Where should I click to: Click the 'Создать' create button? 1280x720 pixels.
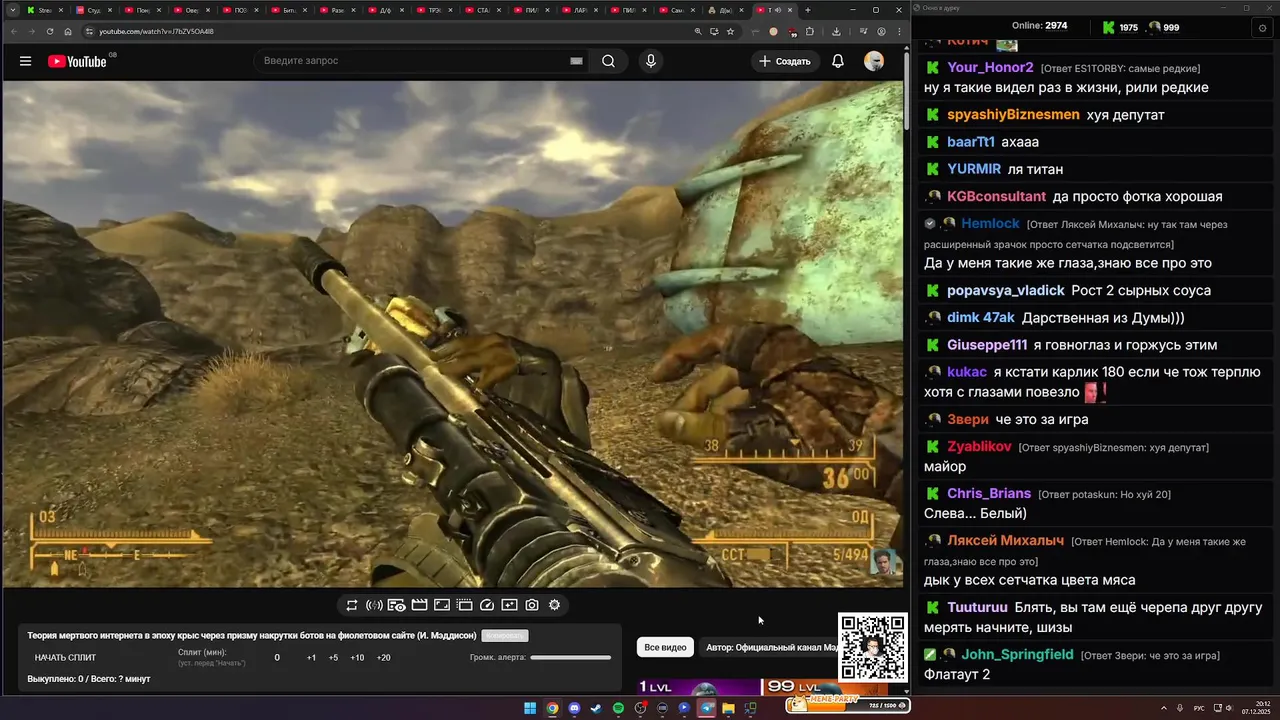click(x=785, y=61)
